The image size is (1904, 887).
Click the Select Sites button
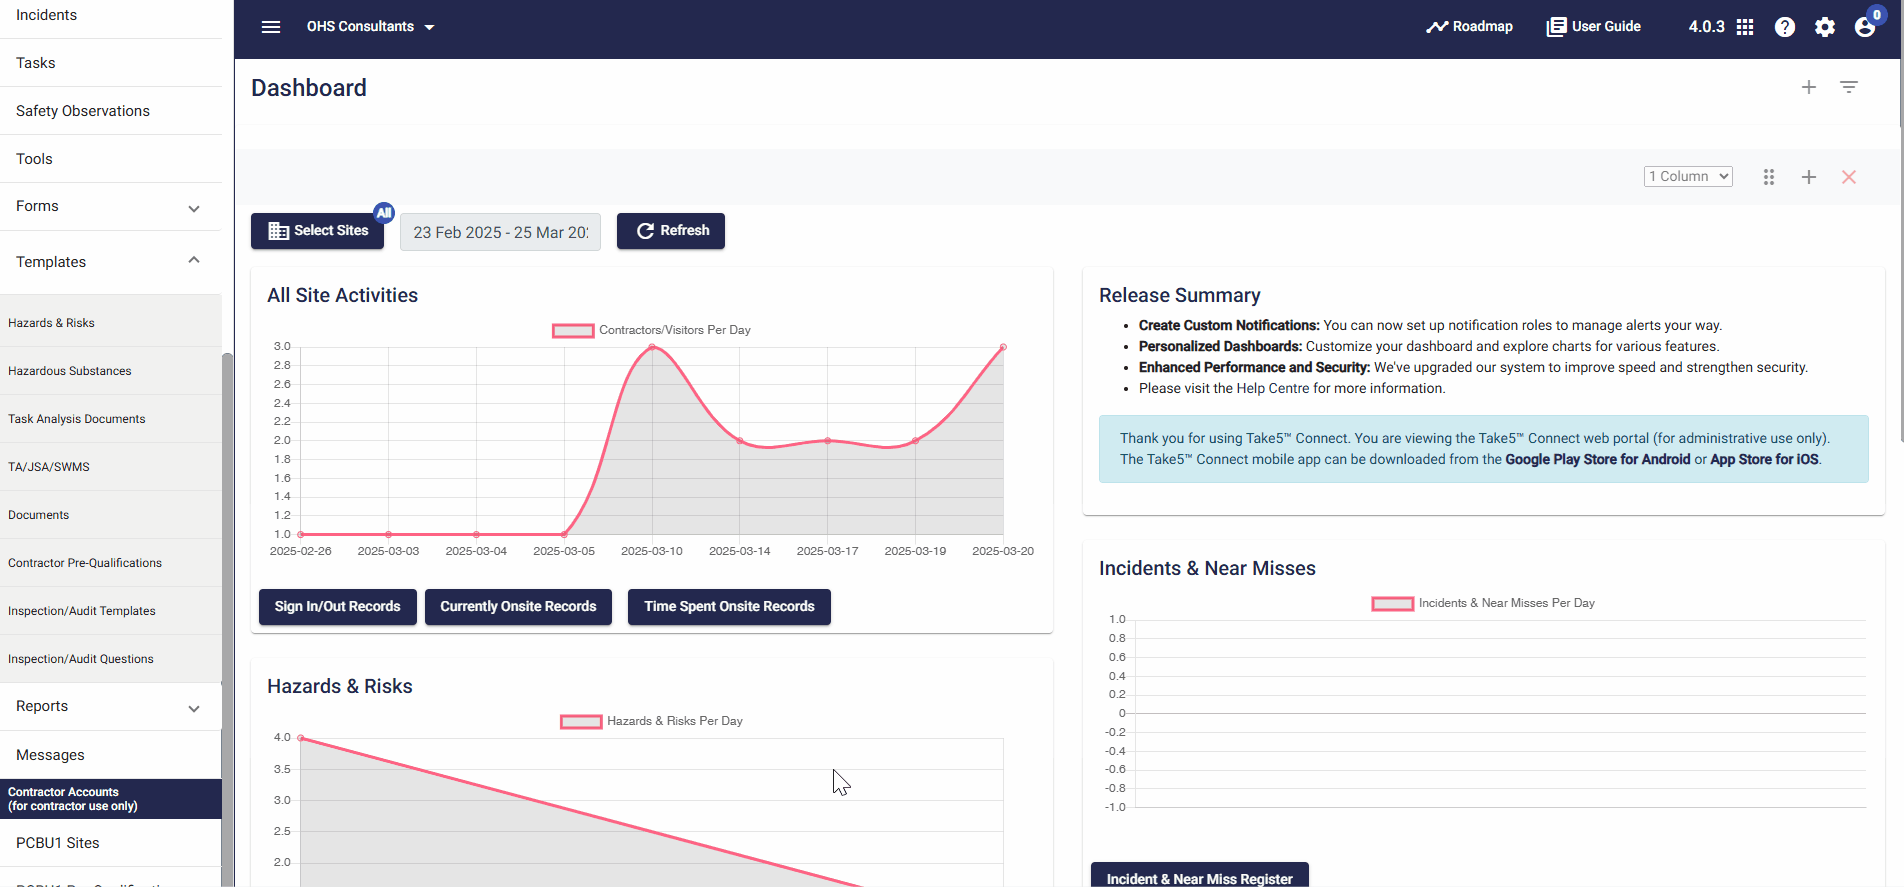point(318,231)
